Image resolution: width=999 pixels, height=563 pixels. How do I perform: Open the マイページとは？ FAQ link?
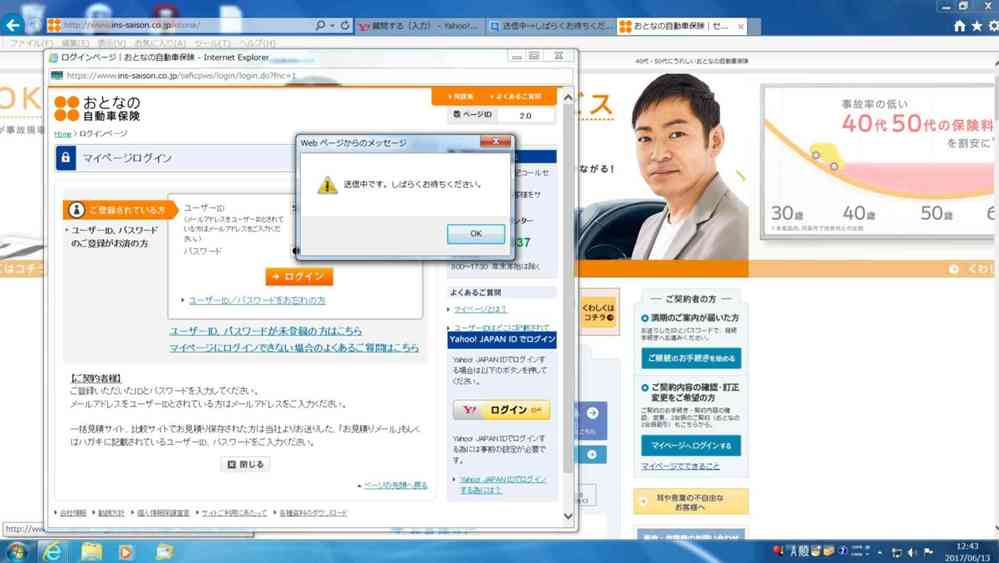point(480,309)
